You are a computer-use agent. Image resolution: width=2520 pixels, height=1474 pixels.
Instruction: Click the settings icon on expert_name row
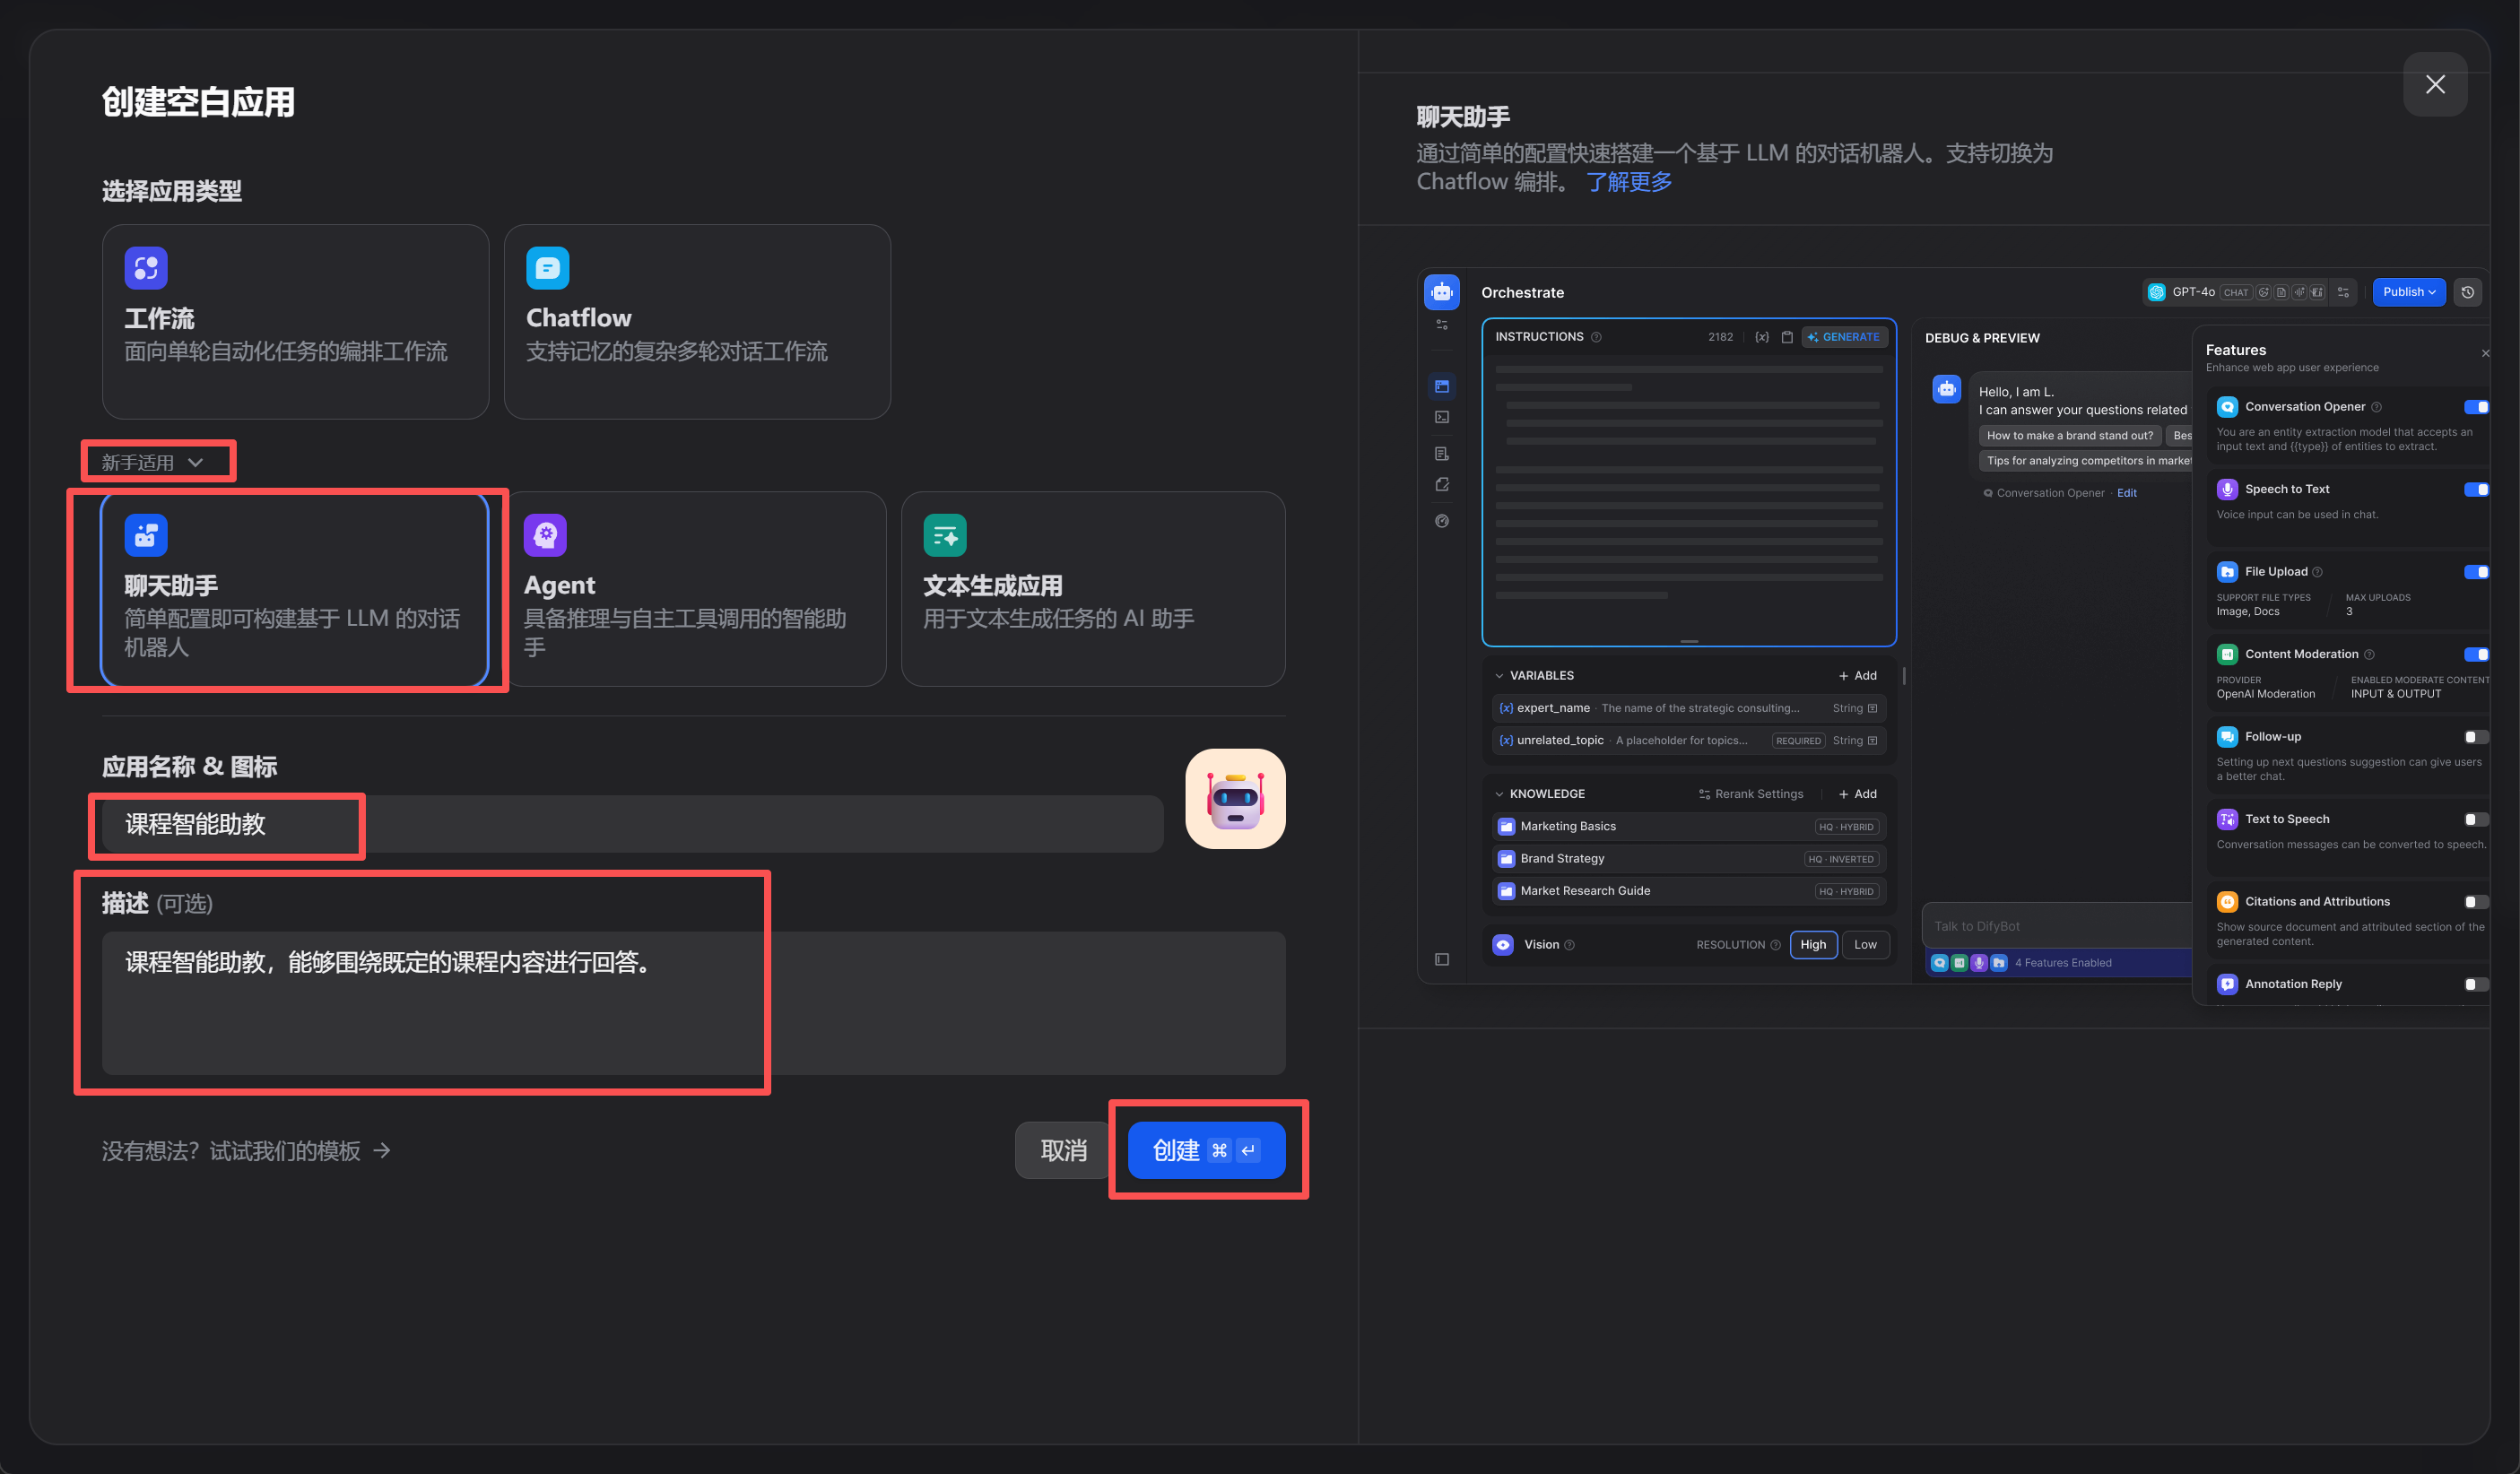coord(1872,708)
